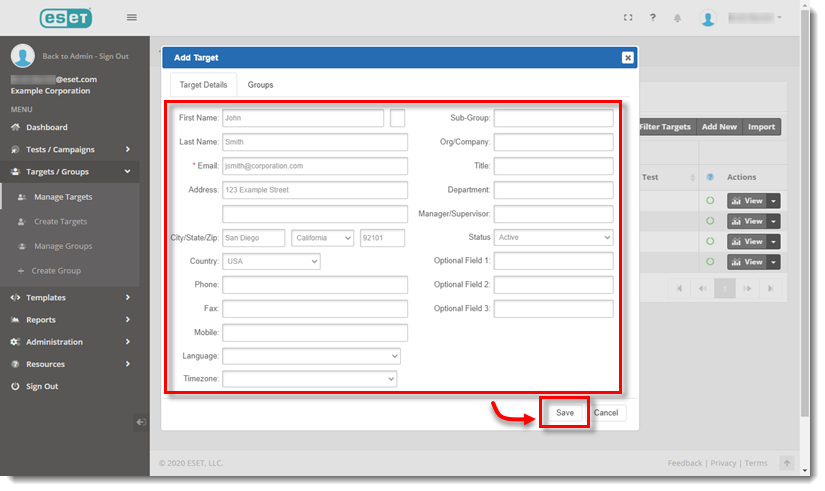The height and width of the screenshot is (491, 825).
Task: Open the State dropdown showing California
Action: pos(322,238)
